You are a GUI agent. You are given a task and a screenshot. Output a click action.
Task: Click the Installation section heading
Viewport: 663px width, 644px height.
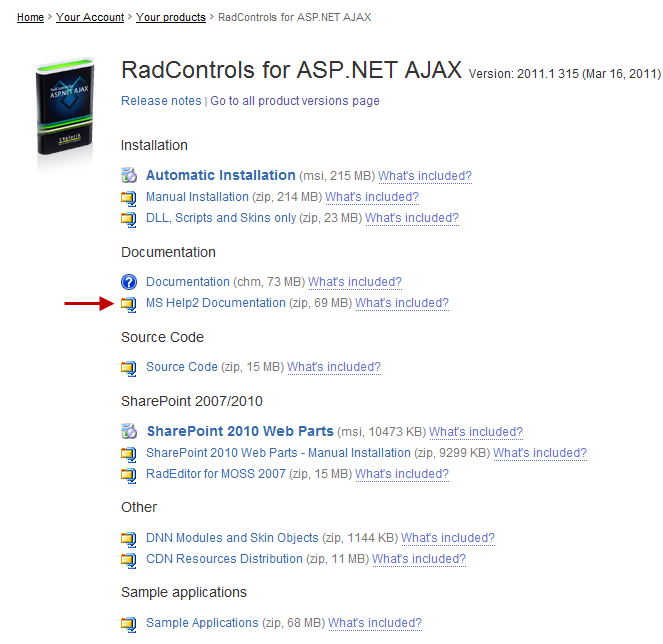pyautogui.click(x=154, y=145)
